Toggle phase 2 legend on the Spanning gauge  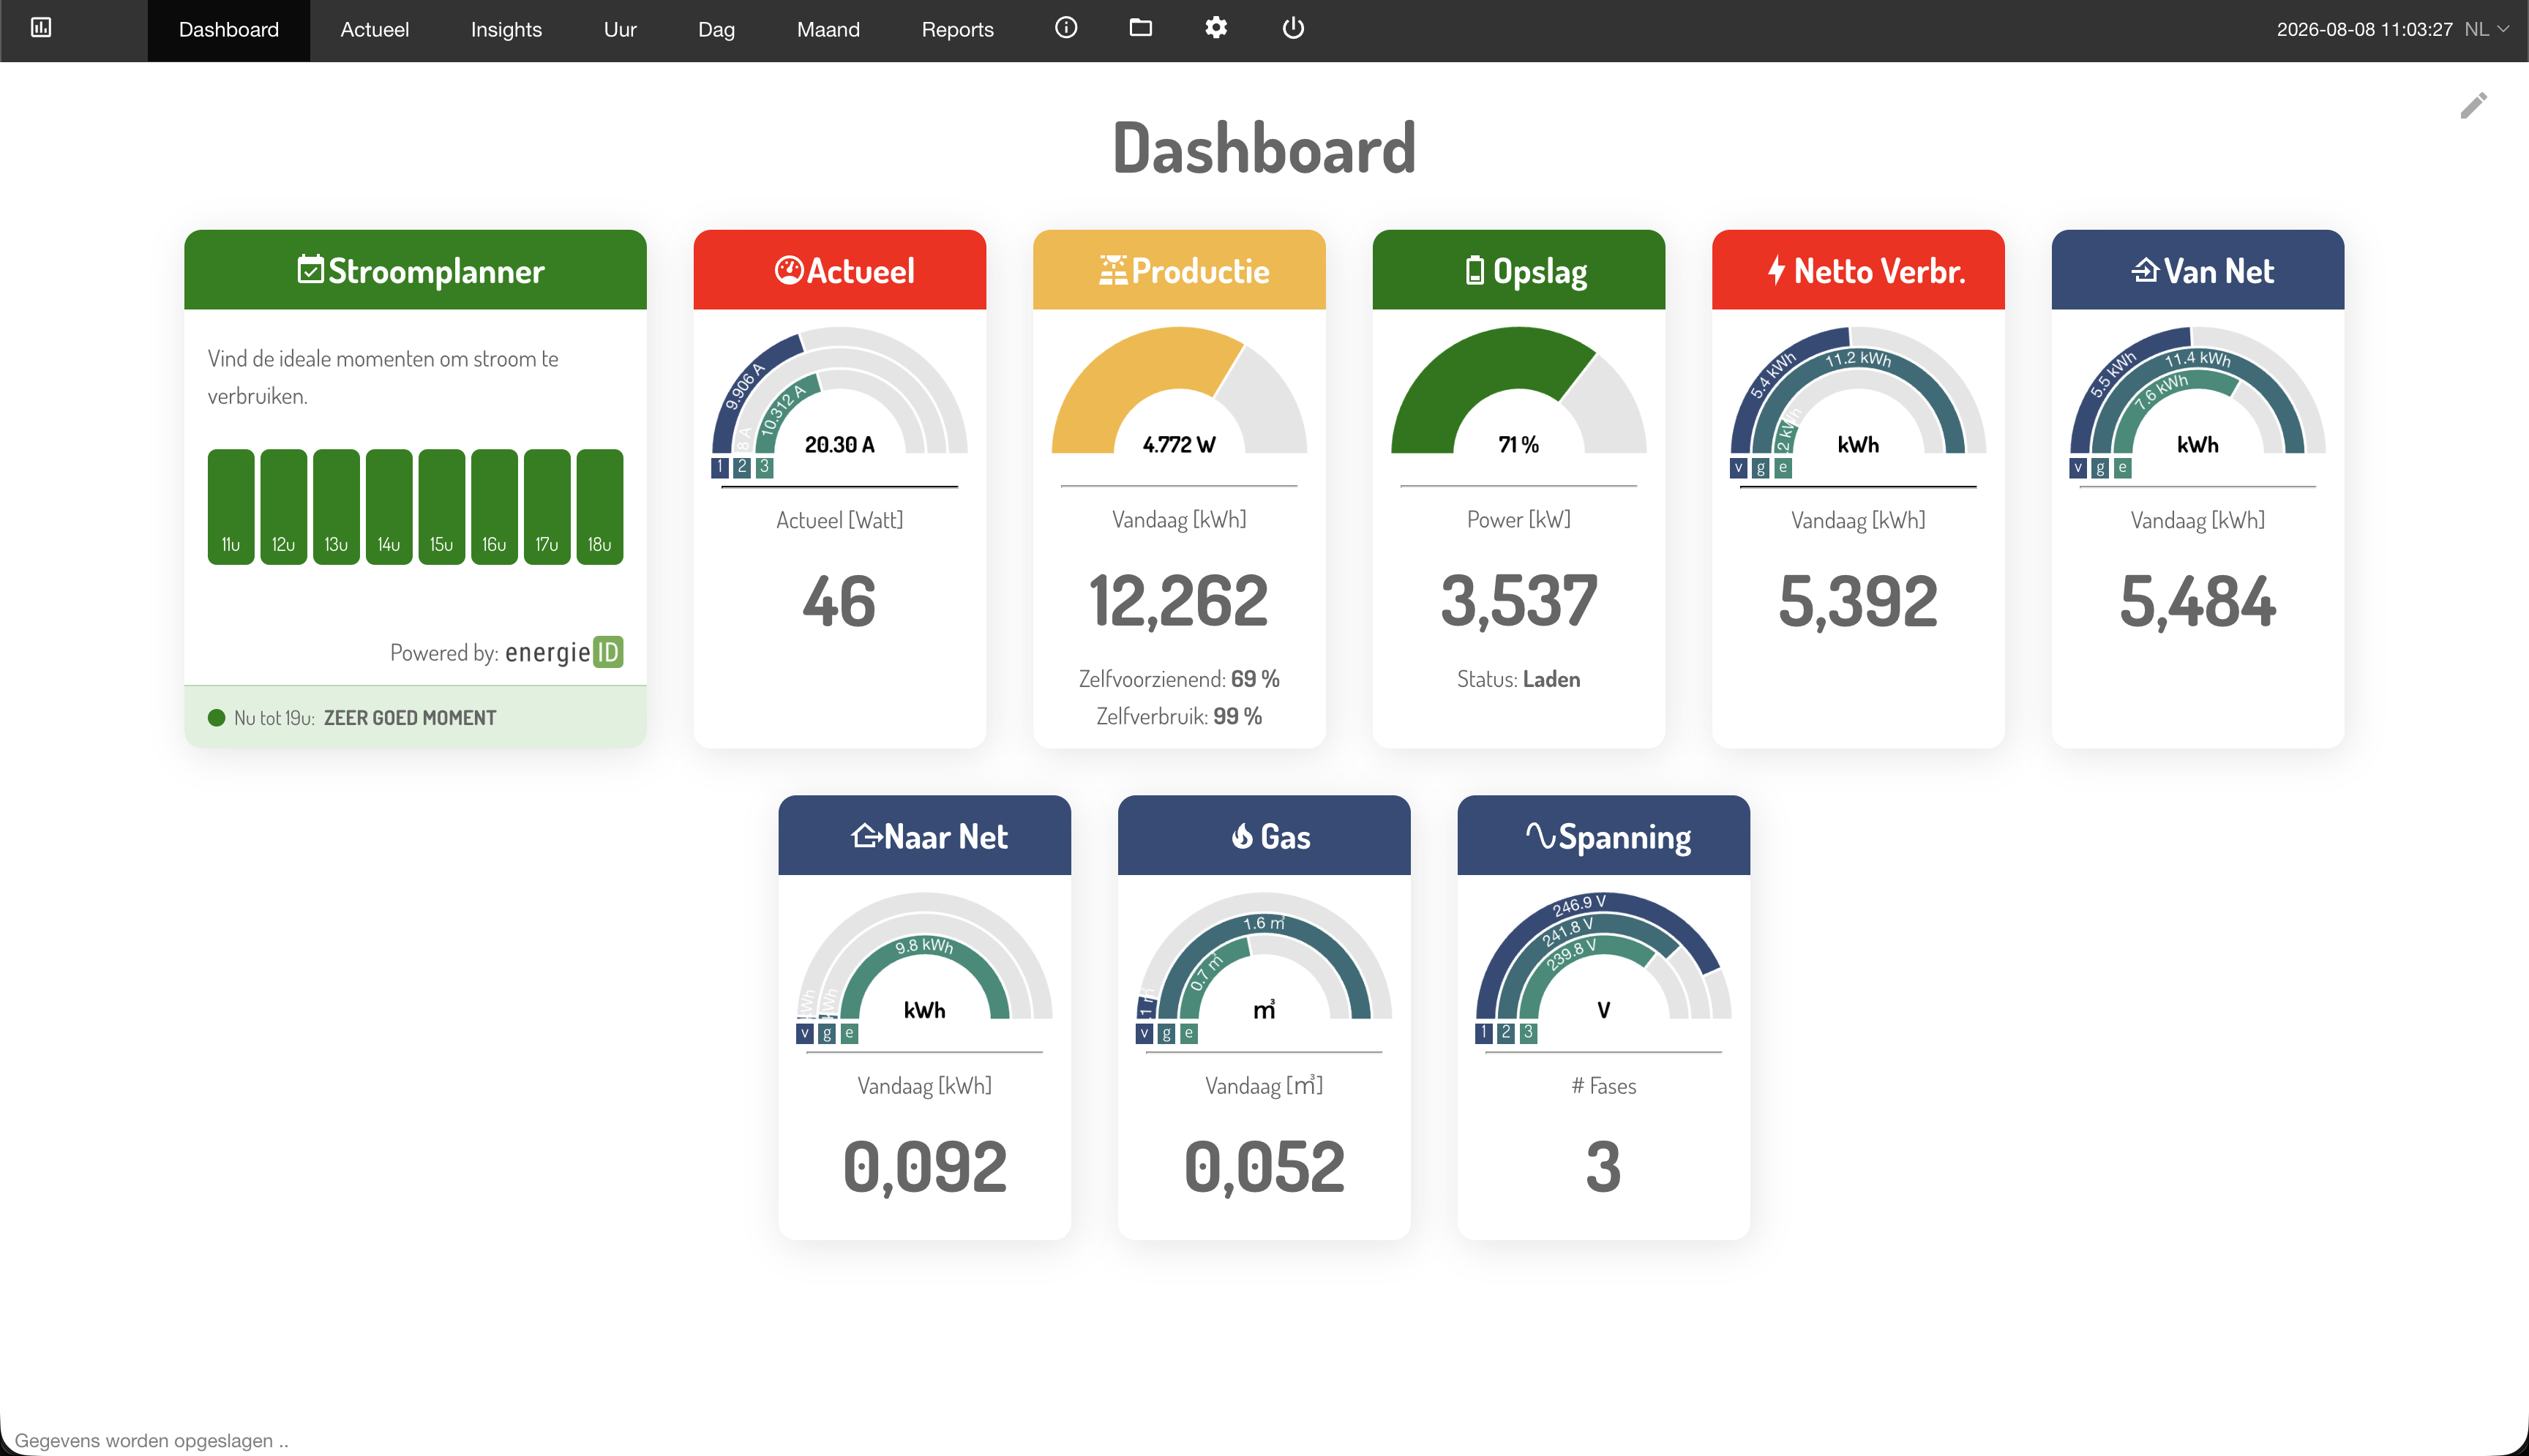coord(1506,1033)
